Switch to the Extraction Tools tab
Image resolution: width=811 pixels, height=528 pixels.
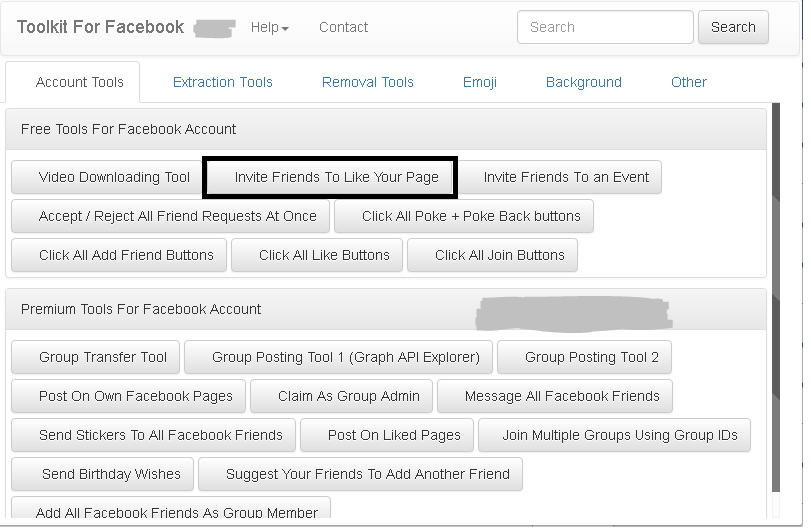coord(222,82)
